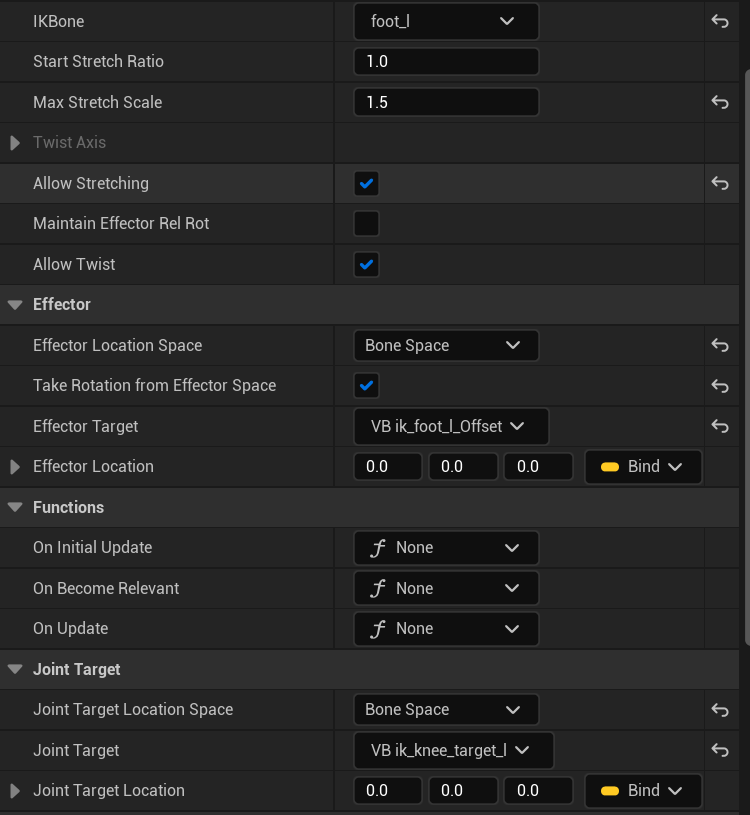Enable Maintain Effector Rel Rot
750x815 pixels.
pyautogui.click(x=366, y=224)
